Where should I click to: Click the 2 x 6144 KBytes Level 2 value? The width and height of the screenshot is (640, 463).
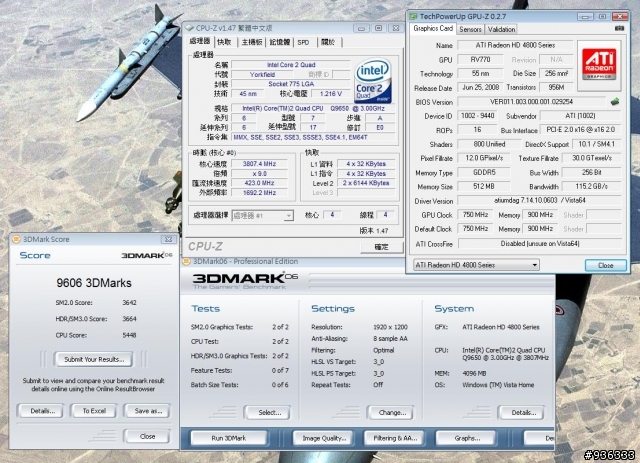366,183
